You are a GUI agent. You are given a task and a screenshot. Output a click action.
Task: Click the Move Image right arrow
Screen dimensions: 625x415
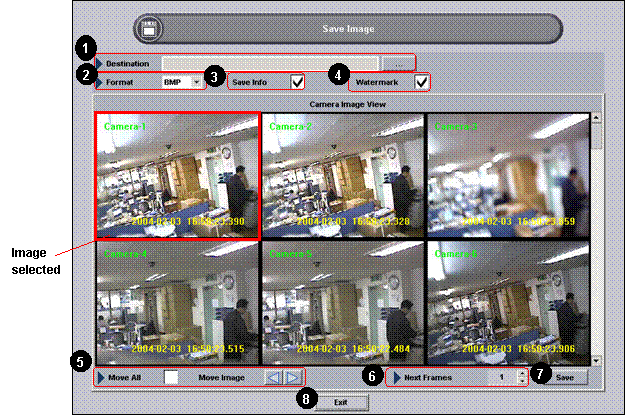point(291,377)
